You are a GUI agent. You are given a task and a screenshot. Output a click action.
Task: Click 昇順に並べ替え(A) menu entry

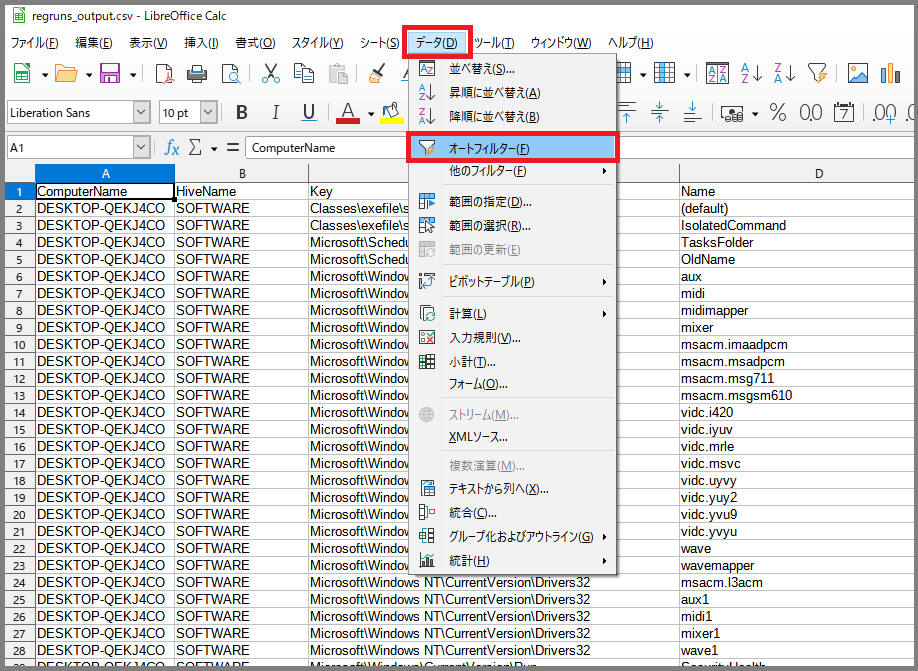[512, 93]
